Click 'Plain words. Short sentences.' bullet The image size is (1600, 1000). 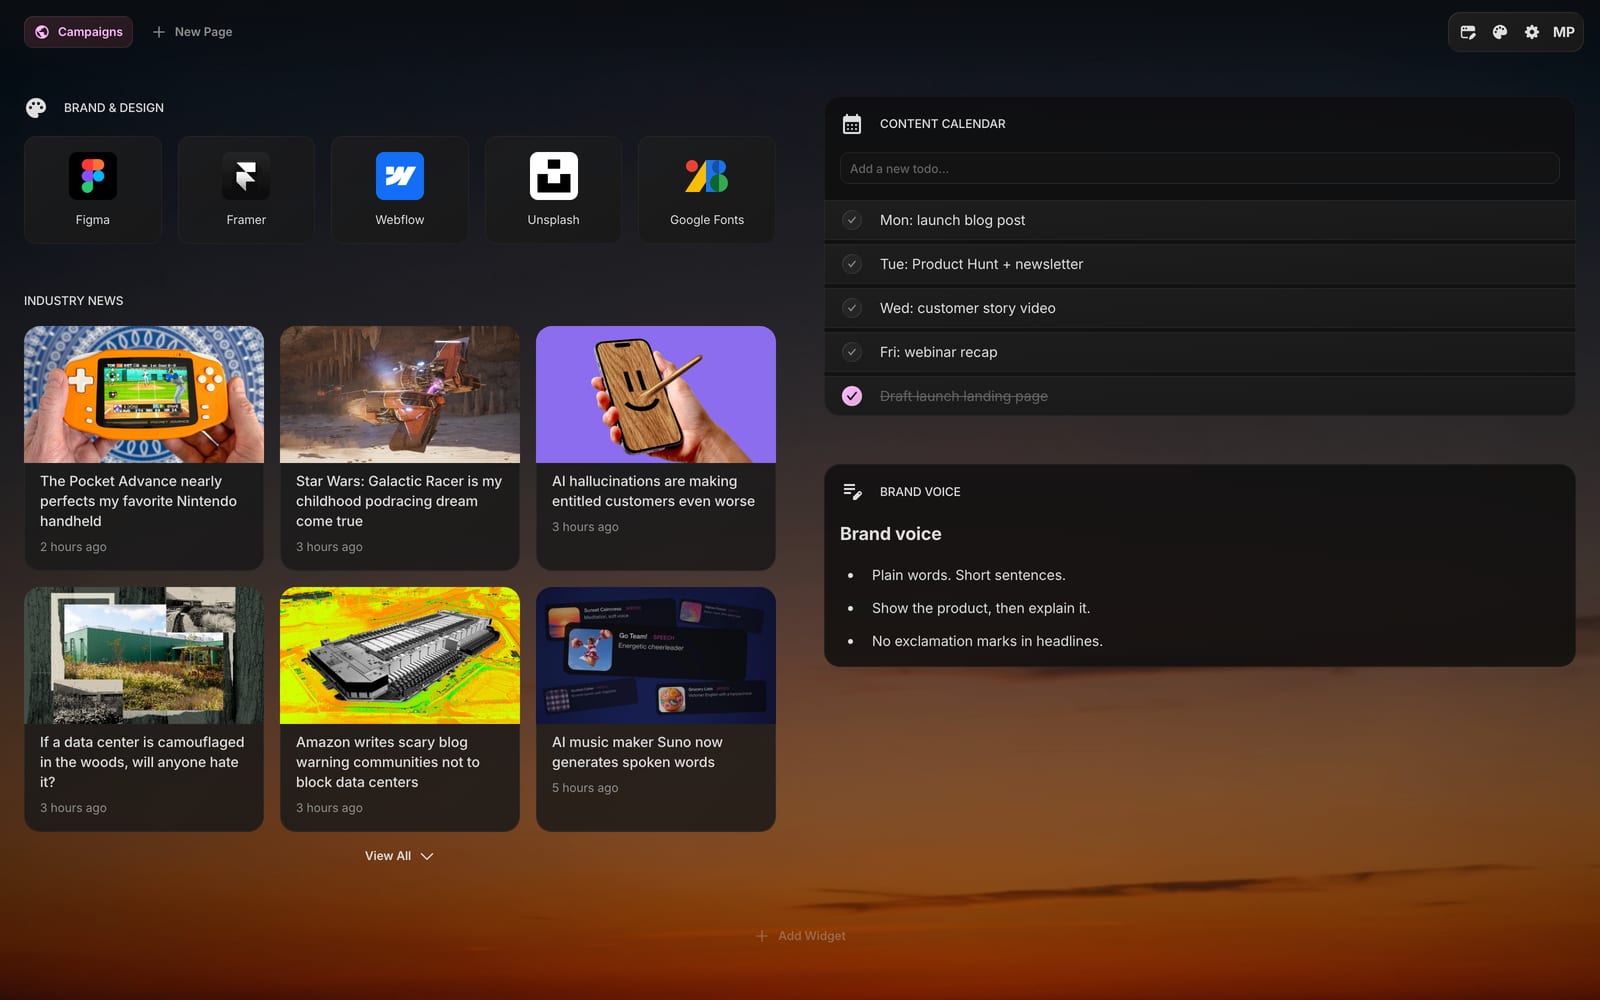[x=968, y=575]
